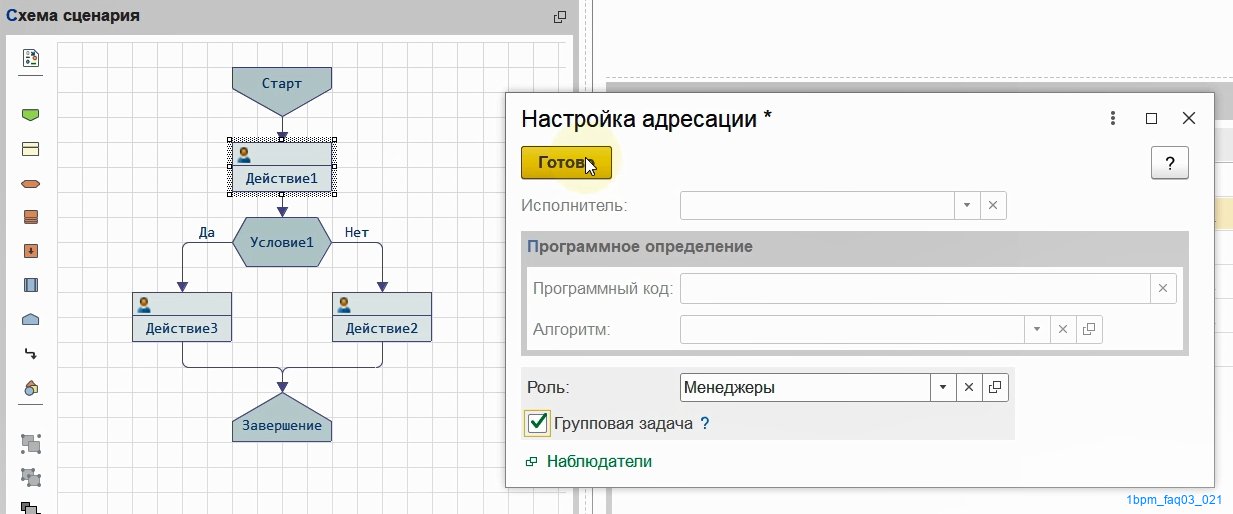Click the ? help button in dialog
This screenshot has width=1233, height=514.
point(1169,163)
